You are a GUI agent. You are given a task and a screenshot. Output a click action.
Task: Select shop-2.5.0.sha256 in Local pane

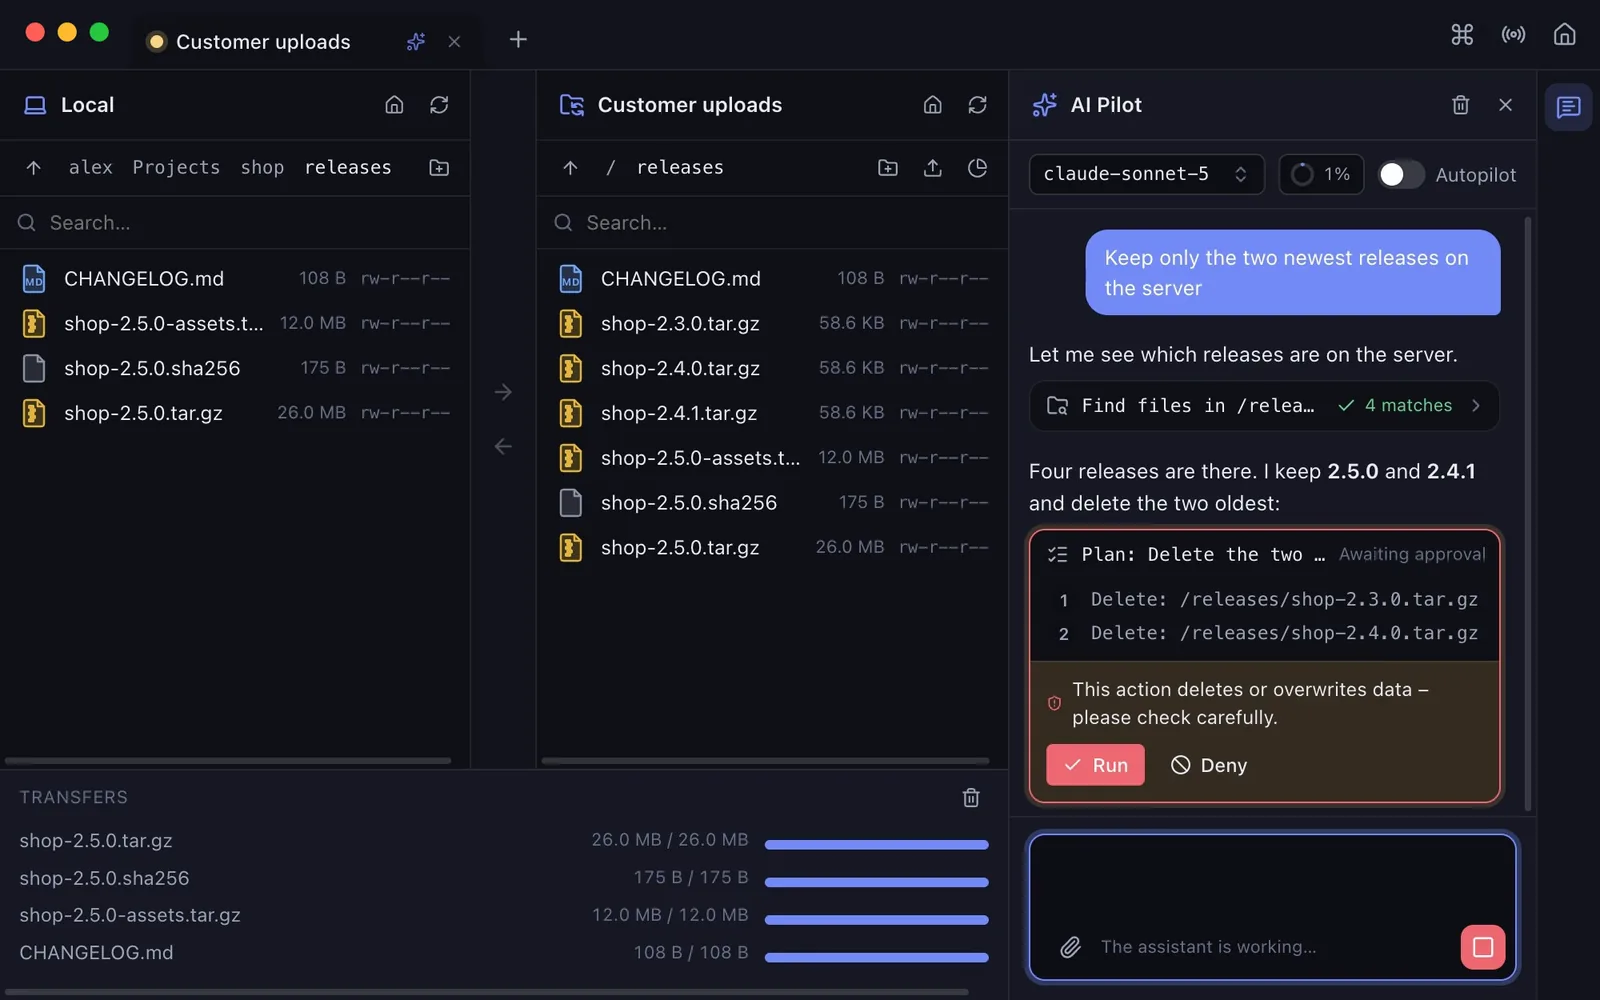point(235,368)
